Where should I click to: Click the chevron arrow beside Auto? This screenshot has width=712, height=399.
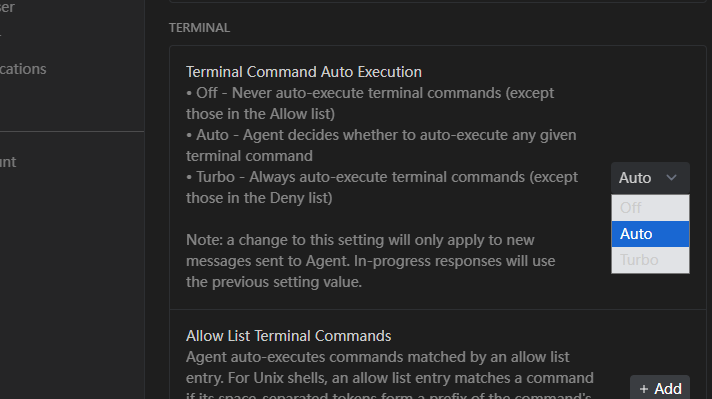pyautogui.click(x=671, y=177)
